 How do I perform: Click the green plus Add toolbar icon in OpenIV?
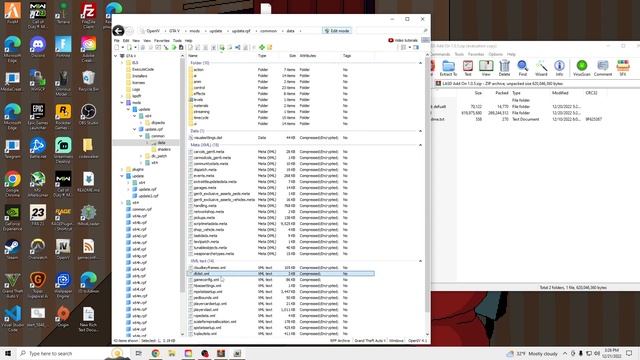(262, 48)
